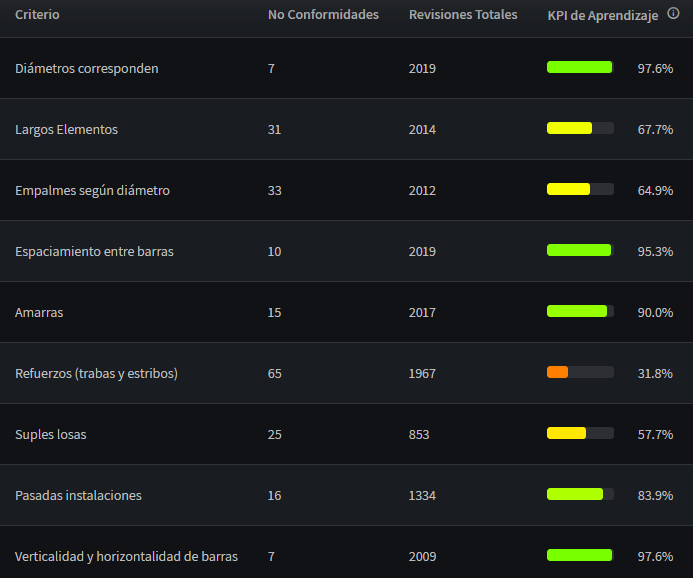Click the progress bar for Suples losas
Image resolution: width=693 pixels, height=578 pixels.
580,433
